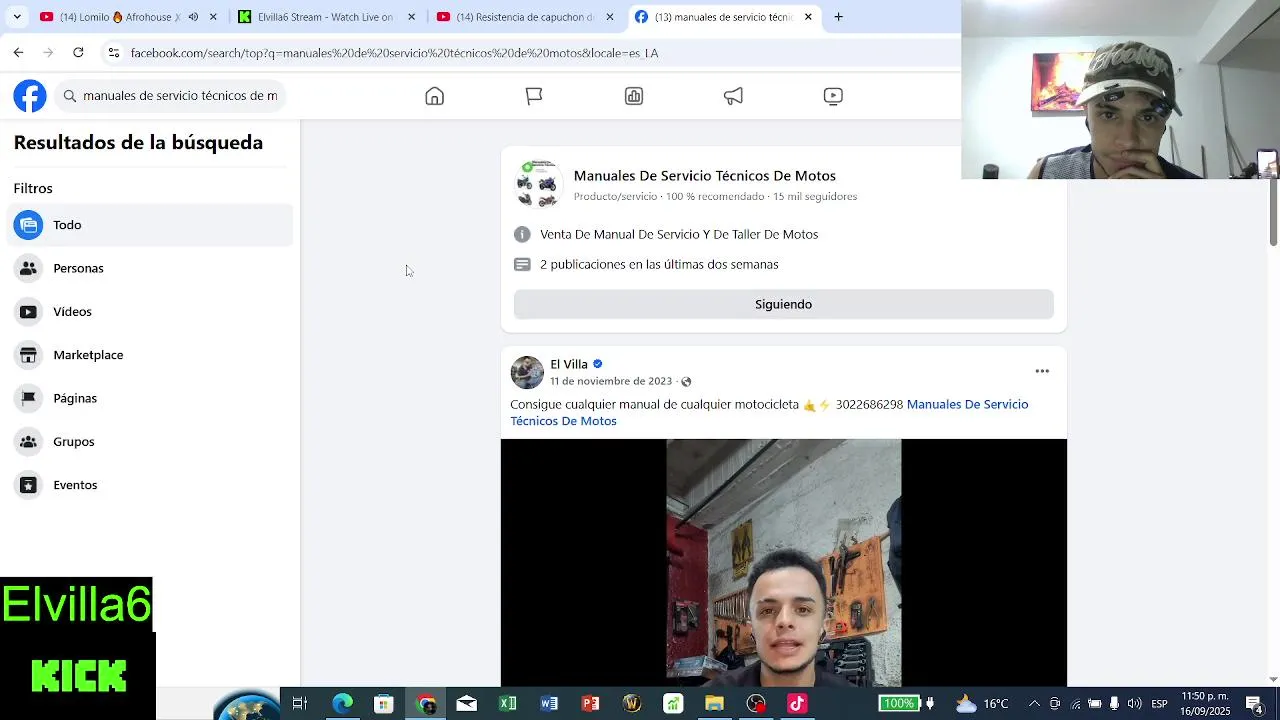Open the W gold circle taskbar app
The height and width of the screenshot is (720, 1280).
632,704
